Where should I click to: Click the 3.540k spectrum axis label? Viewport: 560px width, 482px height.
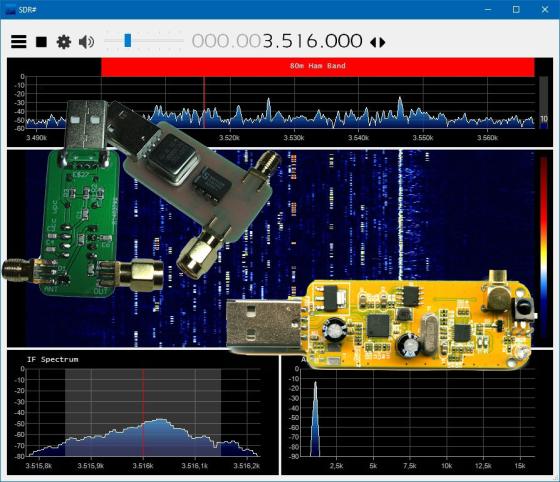(359, 138)
